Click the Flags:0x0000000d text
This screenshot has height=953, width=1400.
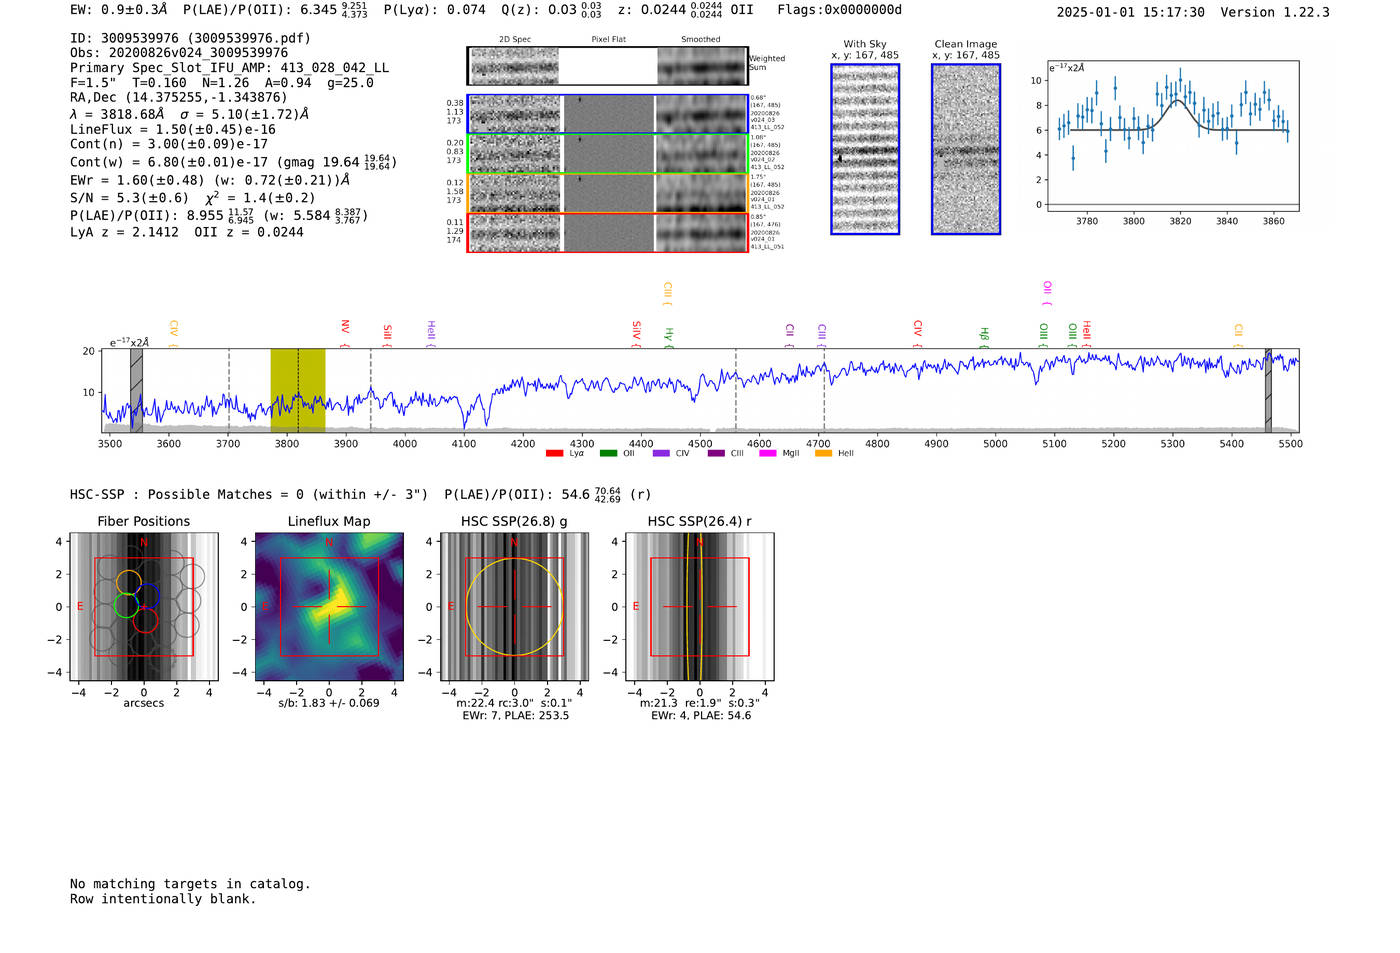(840, 10)
